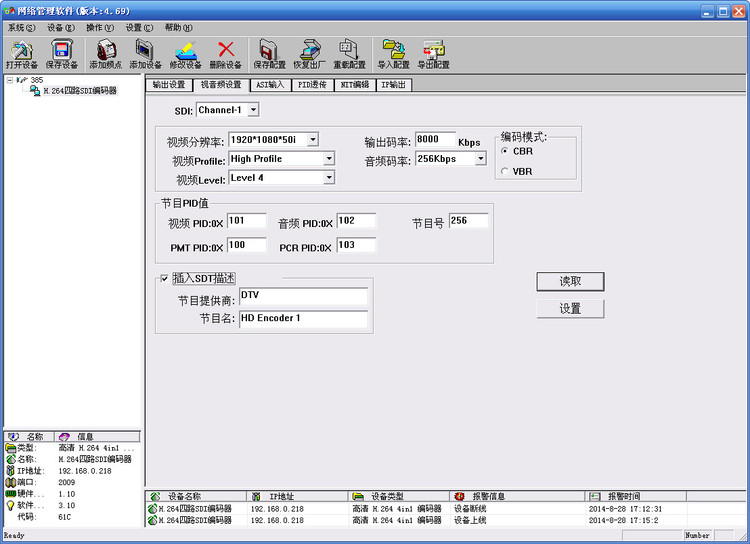Image resolution: width=750 pixels, height=544 pixels.
Task: Open the 视频分辨率 resolution dropdown
Action: (x=313, y=140)
